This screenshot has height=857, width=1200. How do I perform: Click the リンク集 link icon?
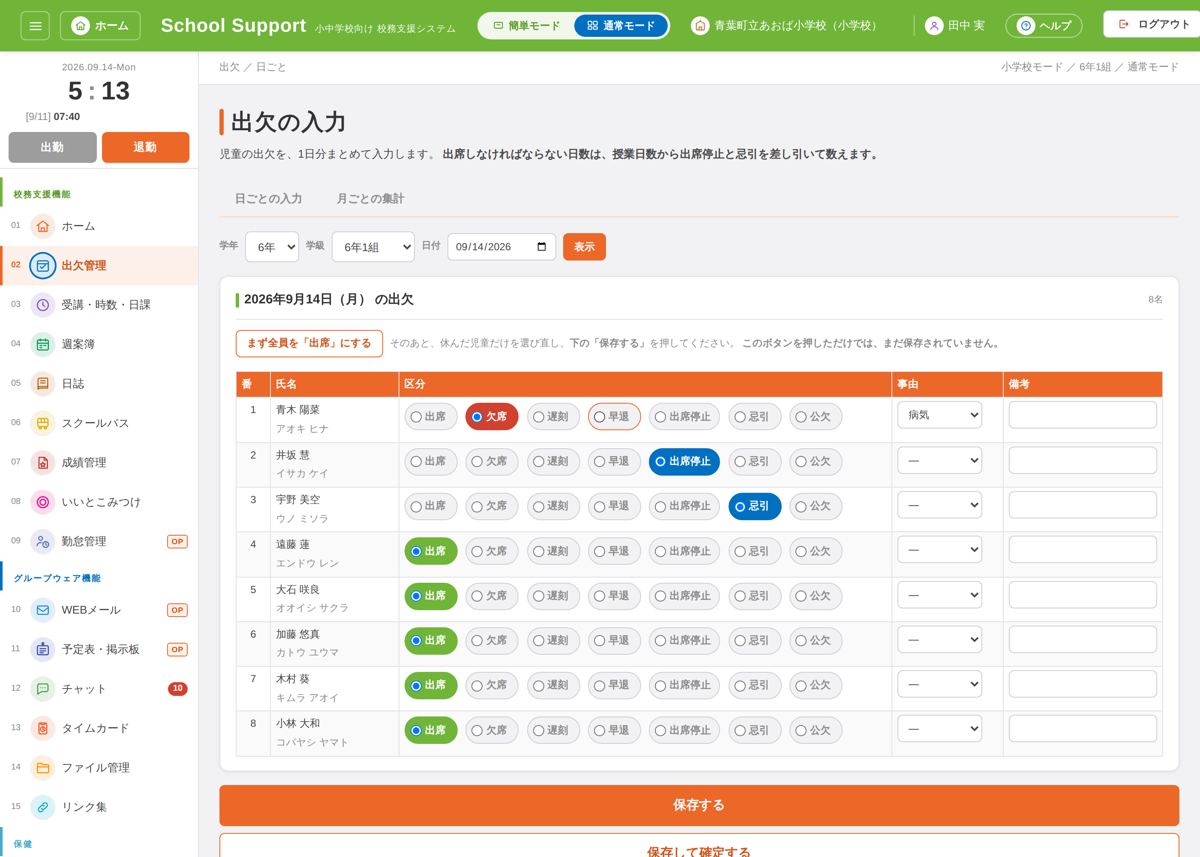pyautogui.click(x=42, y=807)
